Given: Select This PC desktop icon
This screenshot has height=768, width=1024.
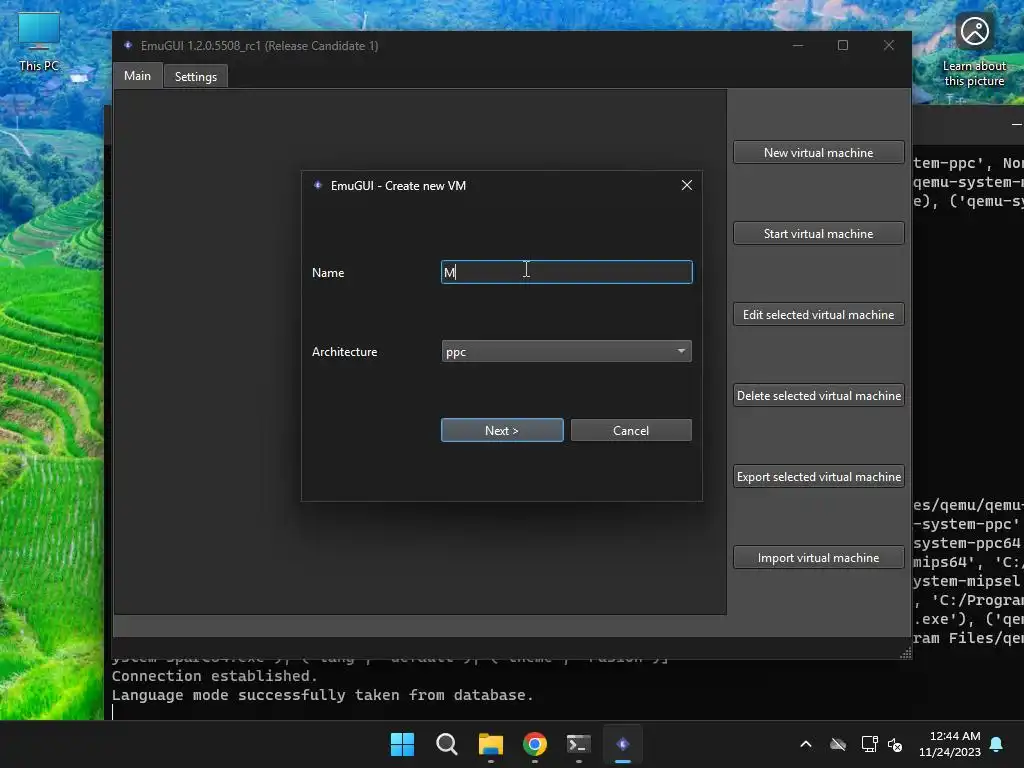Looking at the screenshot, I should point(39,42).
